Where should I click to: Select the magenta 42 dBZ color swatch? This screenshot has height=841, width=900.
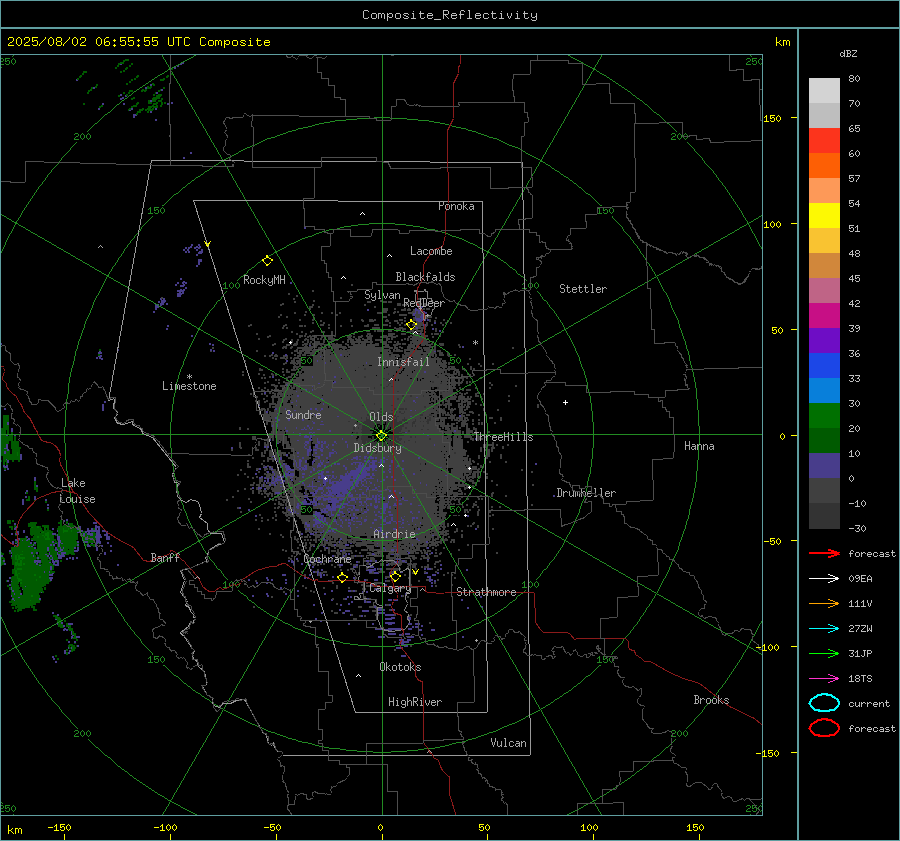click(x=824, y=315)
